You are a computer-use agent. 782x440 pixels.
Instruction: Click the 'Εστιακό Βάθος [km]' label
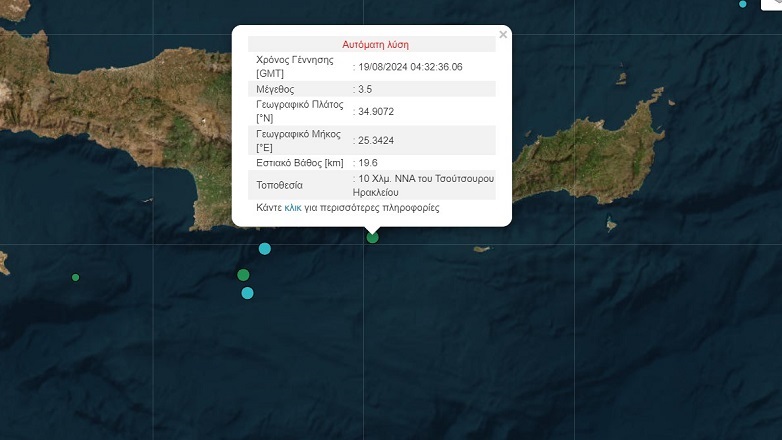300,162
